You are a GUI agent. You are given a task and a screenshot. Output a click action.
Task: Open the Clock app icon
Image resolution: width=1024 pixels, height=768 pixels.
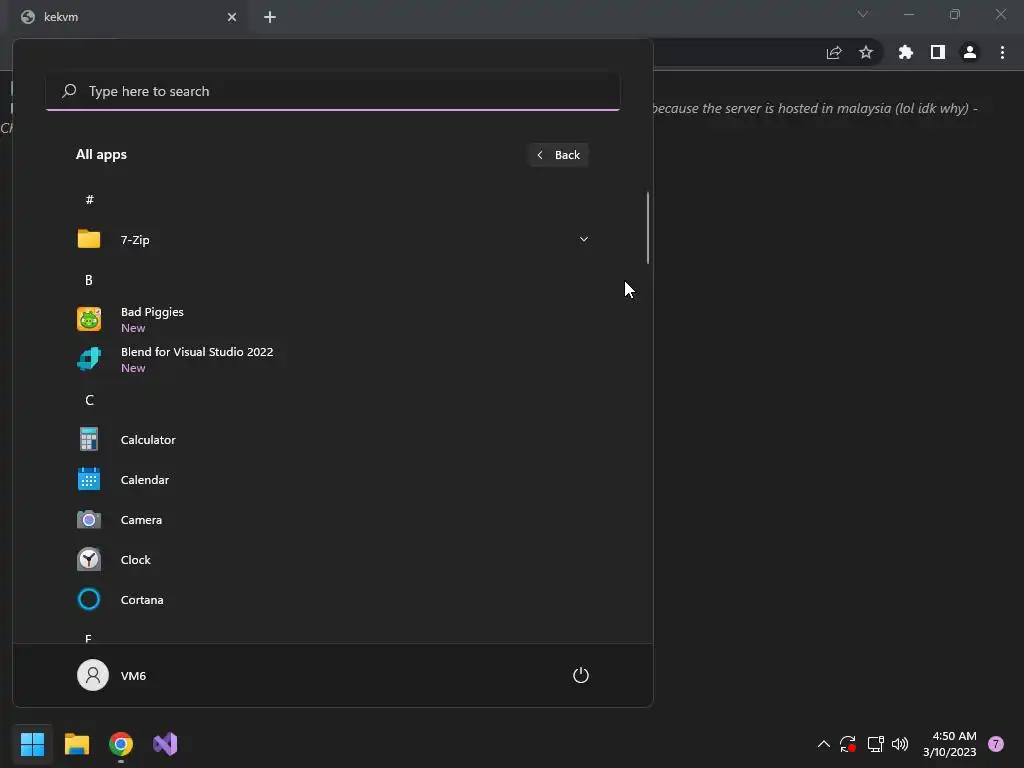point(89,560)
